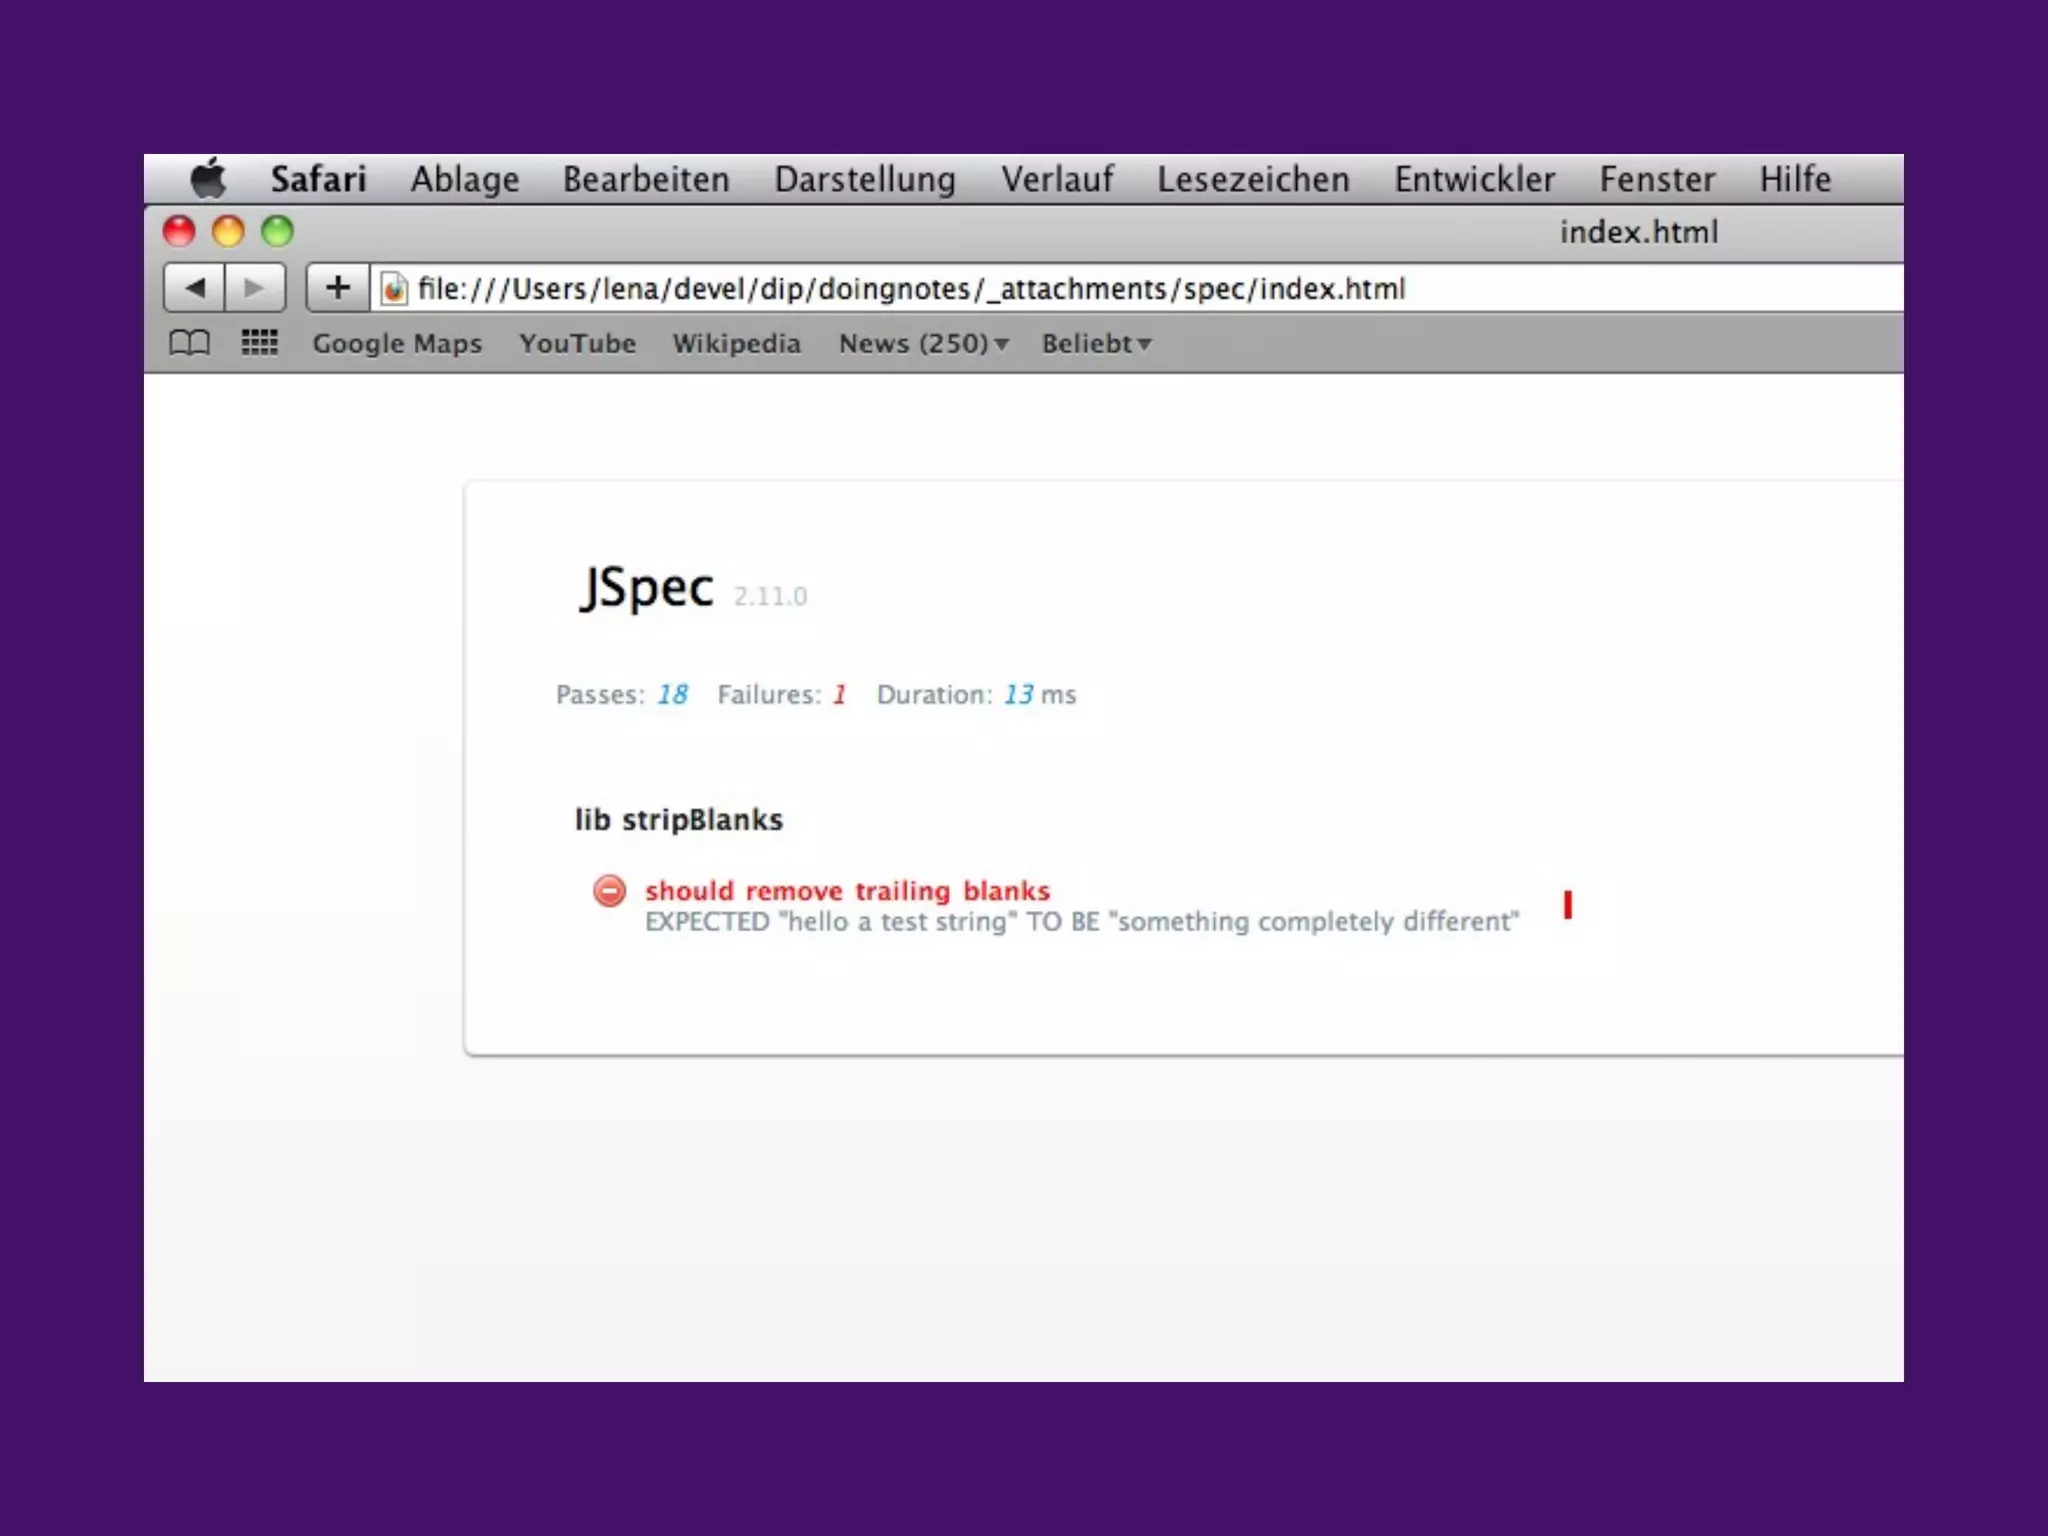Minimize the window with the yellow button
The width and height of the screenshot is (2048, 1536).
click(228, 231)
